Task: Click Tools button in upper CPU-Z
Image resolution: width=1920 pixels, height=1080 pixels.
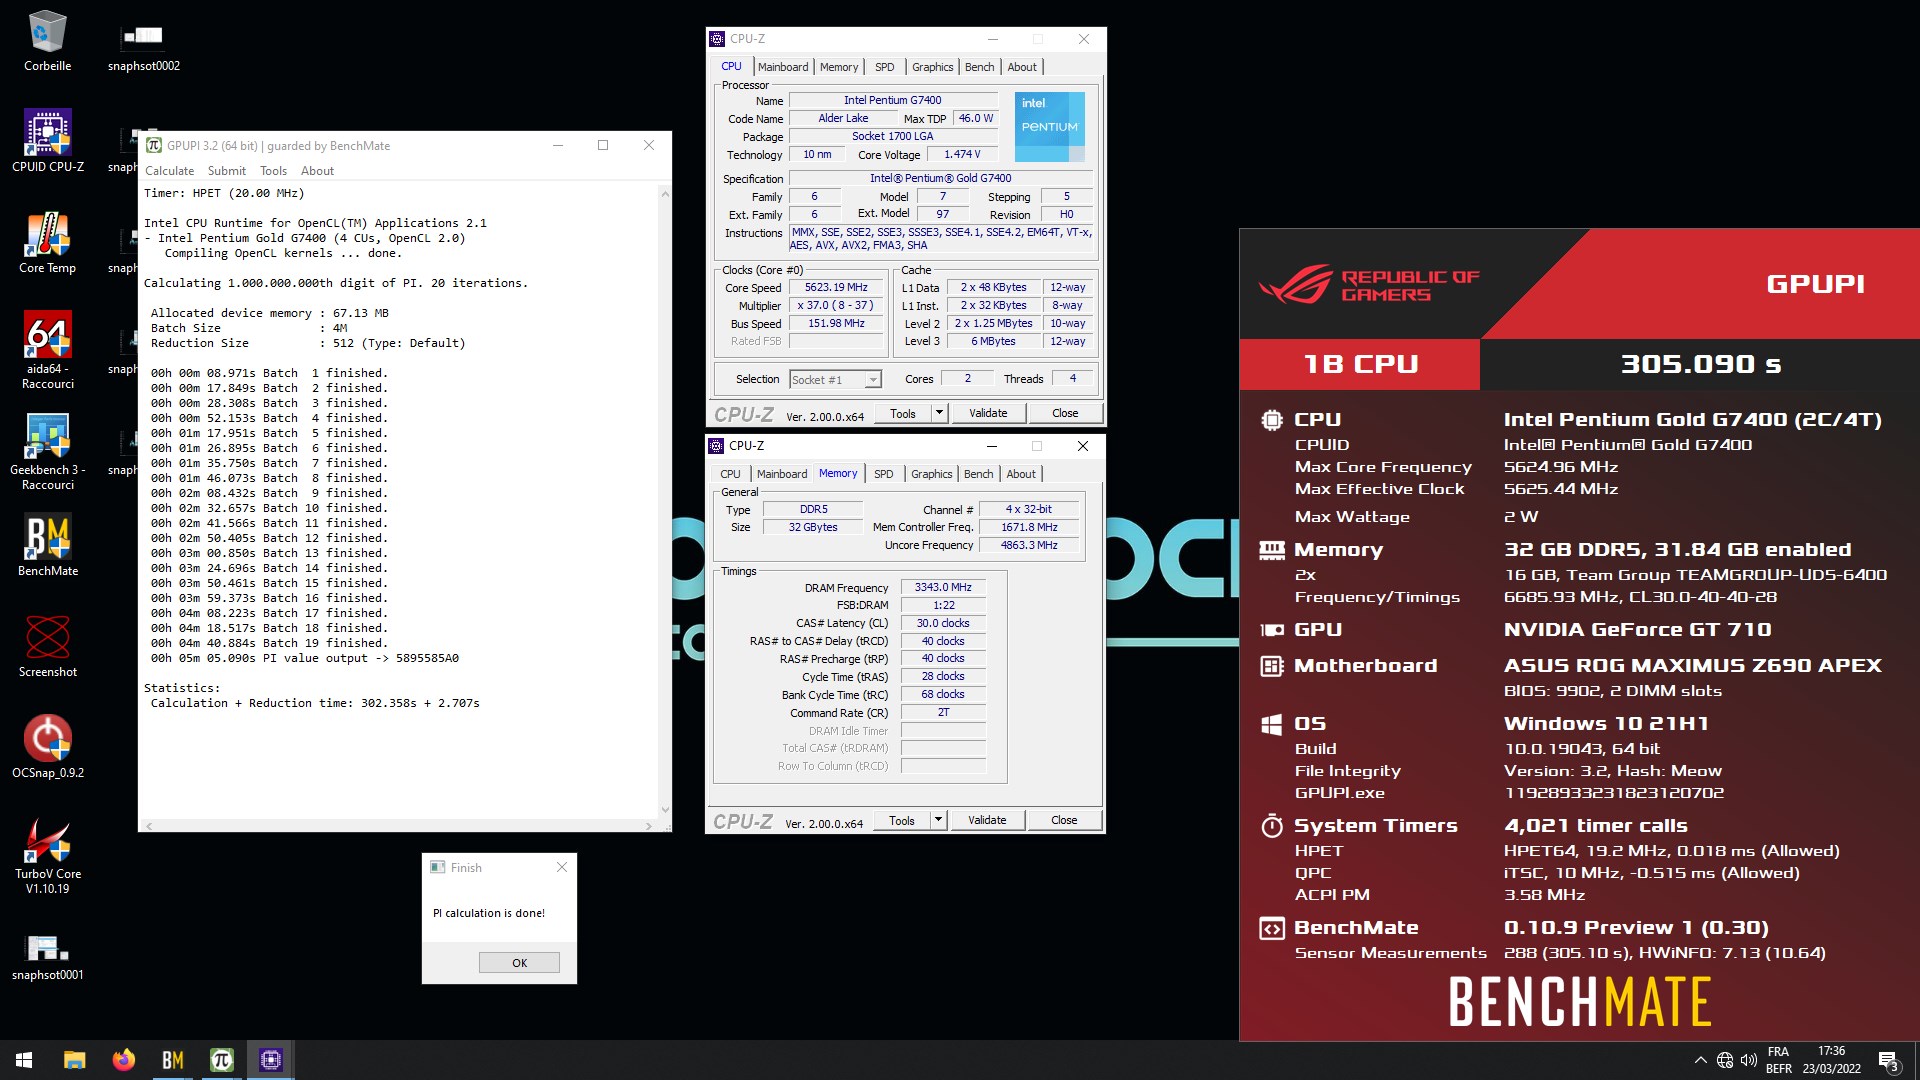Action: coord(903,413)
